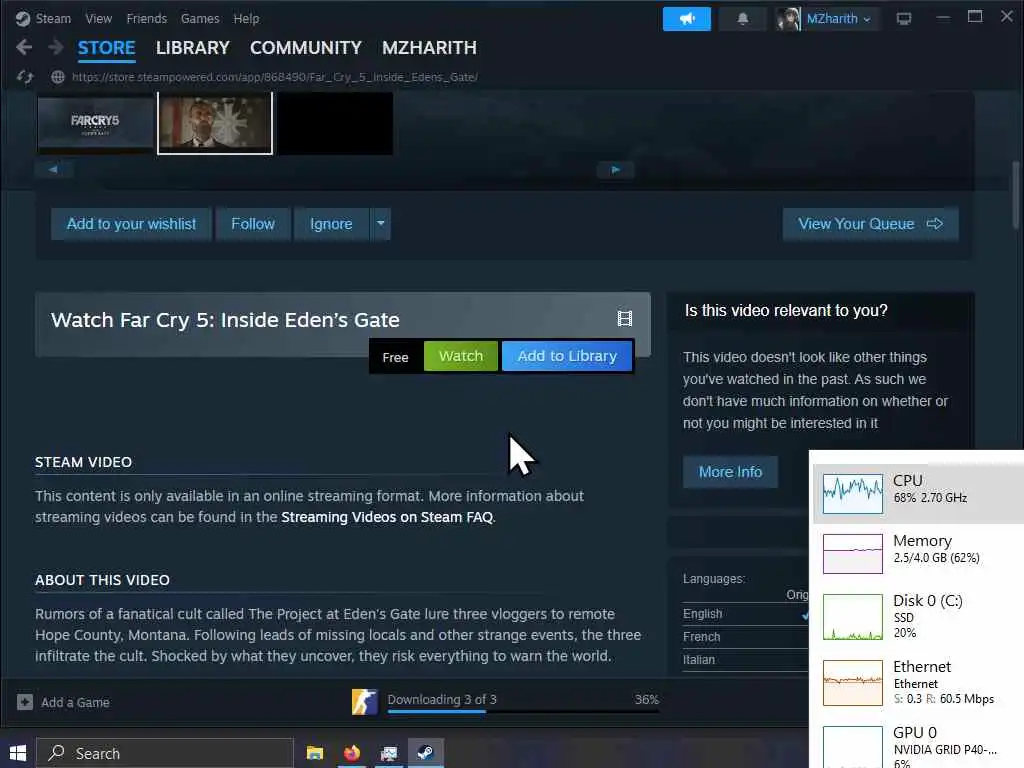Open the Windows Start menu

[x=18, y=753]
